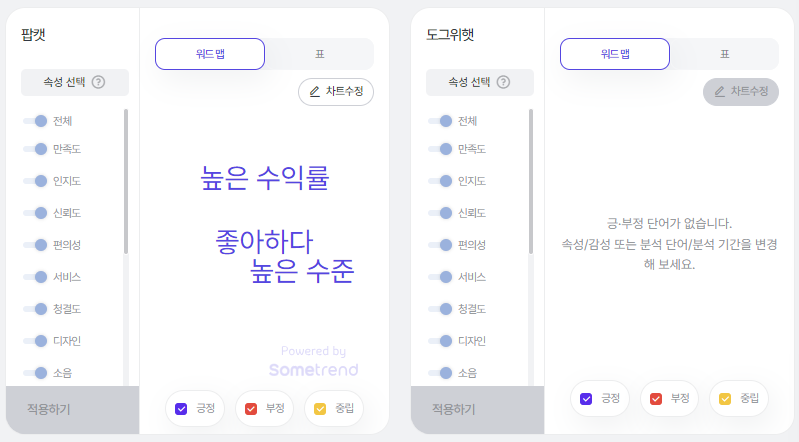Image resolution: width=799 pixels, height=442 pixels.
Task: Uncheck 부정 checkbox in 팝캣 chart
Action: [x=251, y=408]
